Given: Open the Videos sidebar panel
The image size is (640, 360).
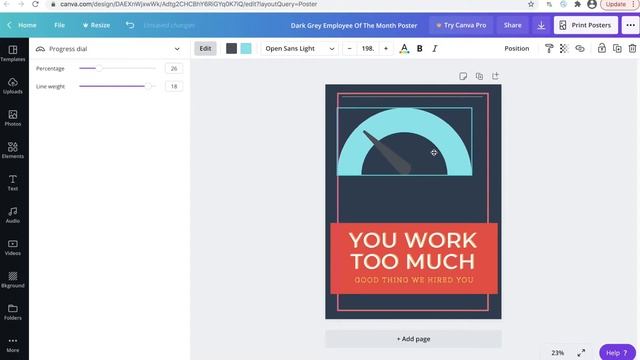Looking at the screenshot, I should [x=13, y=247].
